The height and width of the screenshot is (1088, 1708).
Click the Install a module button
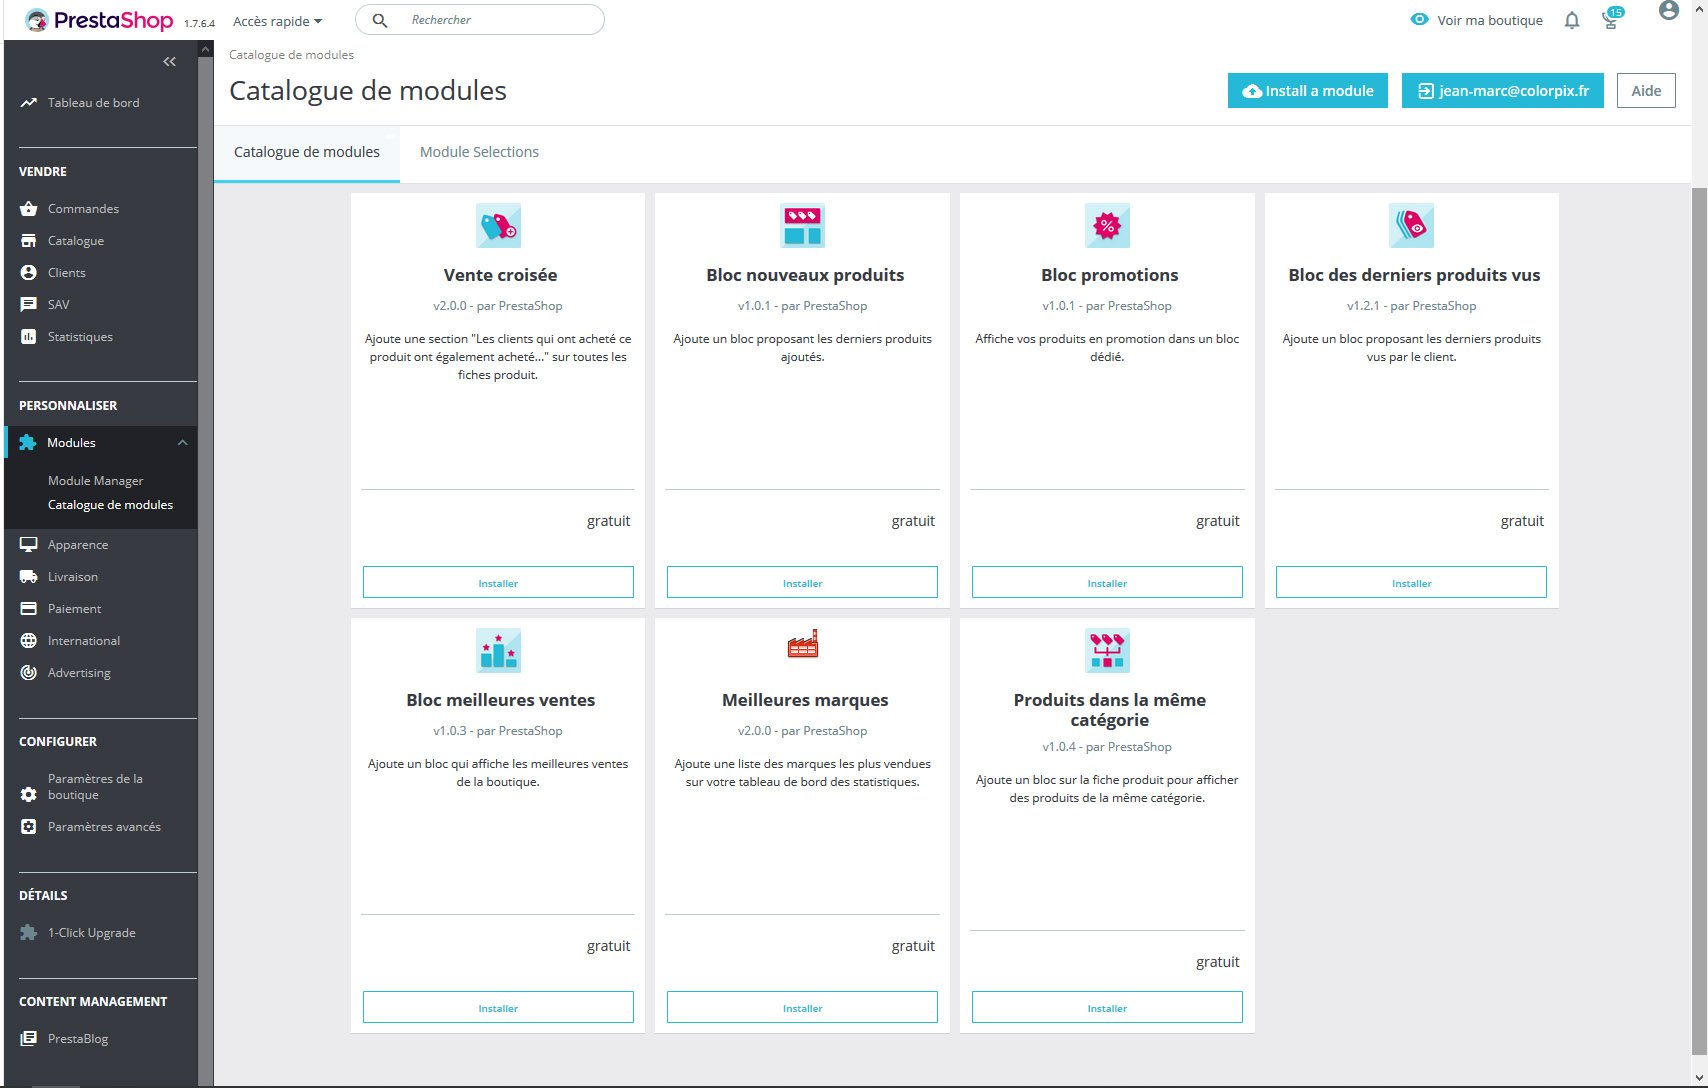[x=1308, y=91]
